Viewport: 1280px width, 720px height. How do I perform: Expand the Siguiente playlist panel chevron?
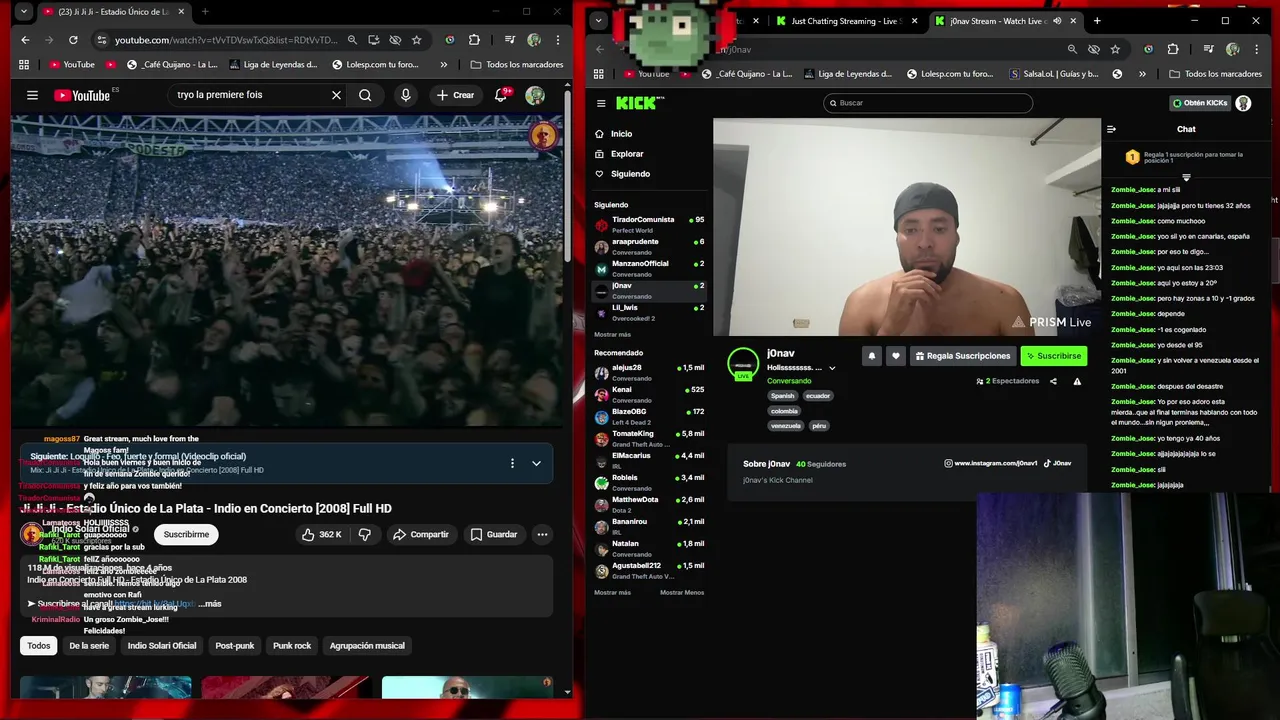pos(536,463)
